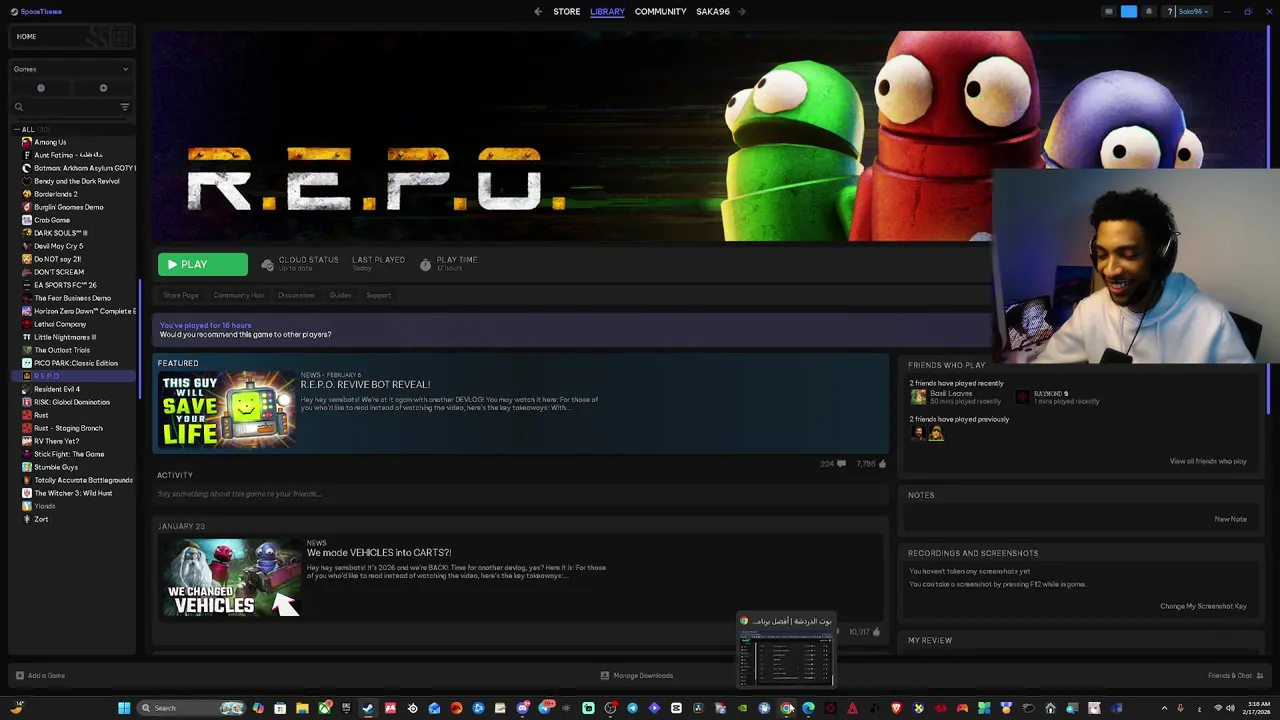Select The Witcher 3: Wild Hunt
Viewport: 1280px width, 720px height.
tap(73, 493)
